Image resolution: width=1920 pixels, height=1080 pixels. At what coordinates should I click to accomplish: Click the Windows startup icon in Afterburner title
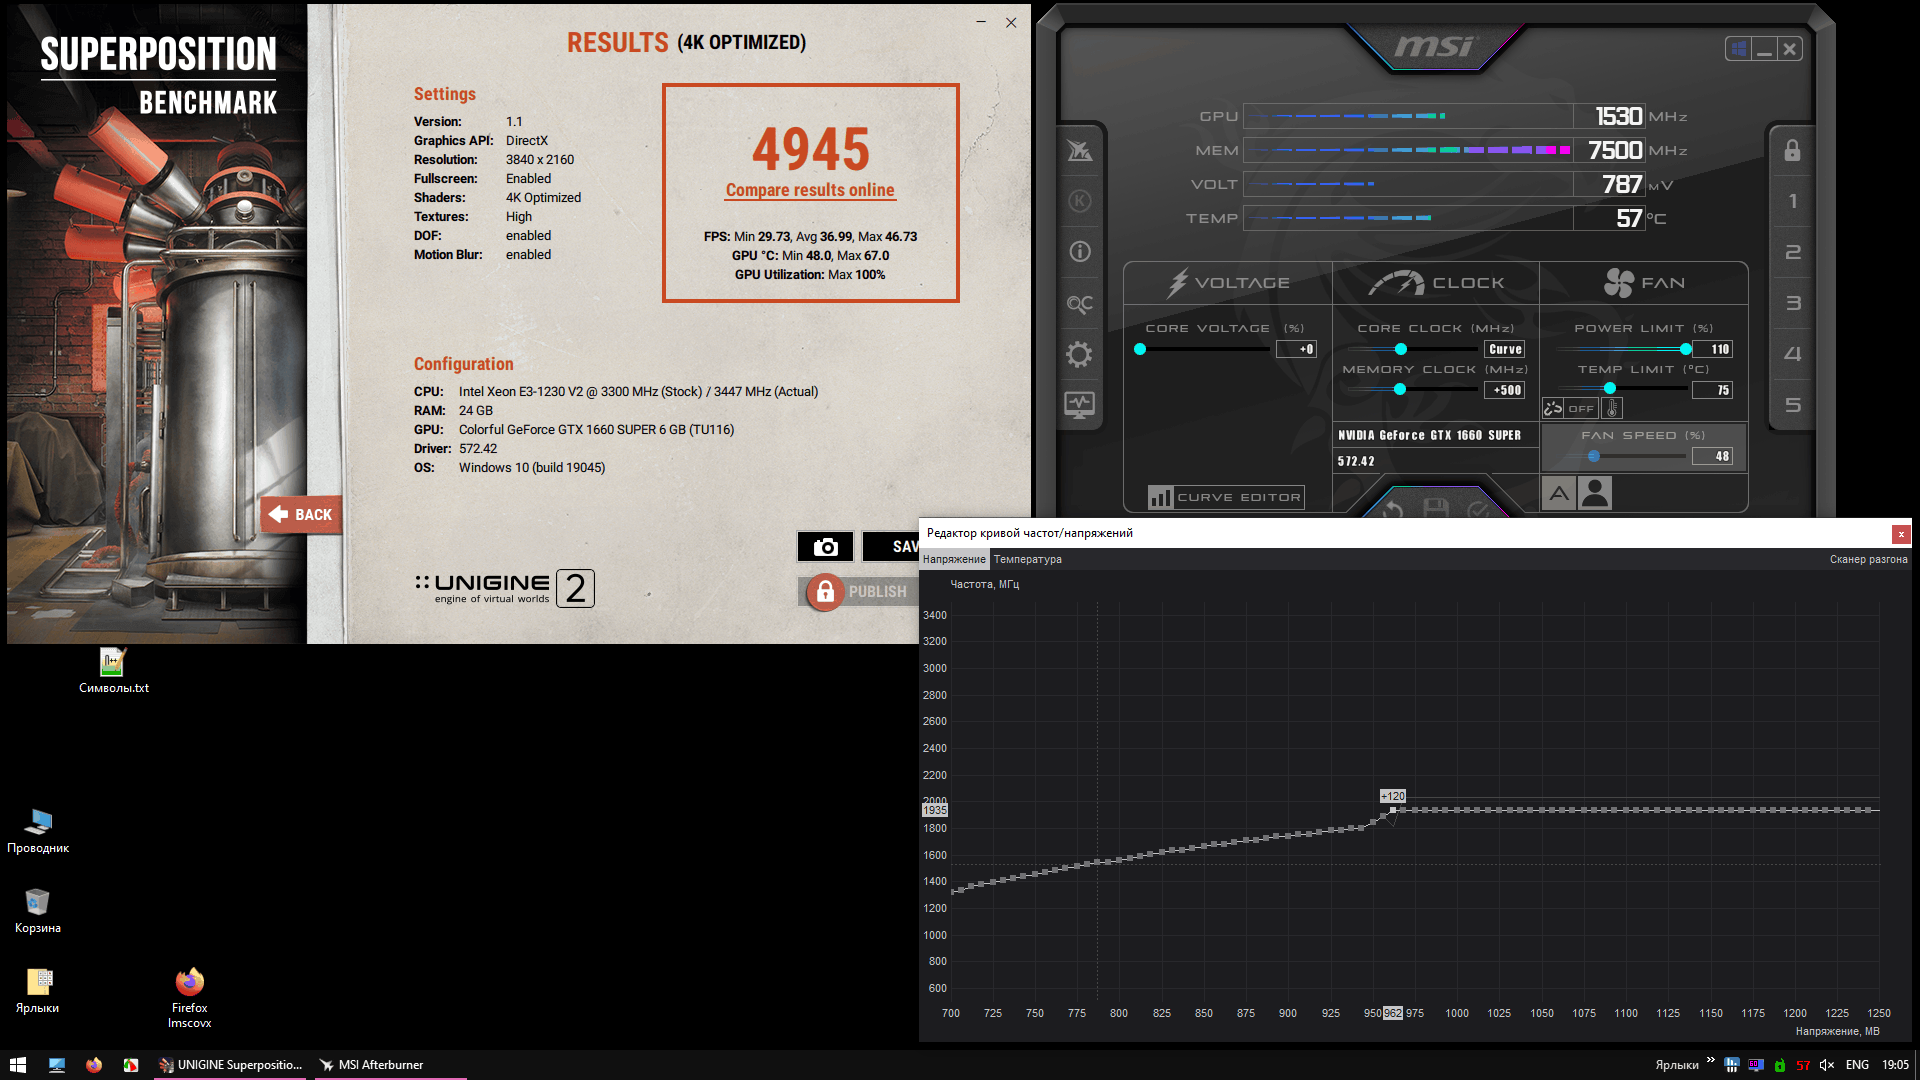click(1738, 49)
